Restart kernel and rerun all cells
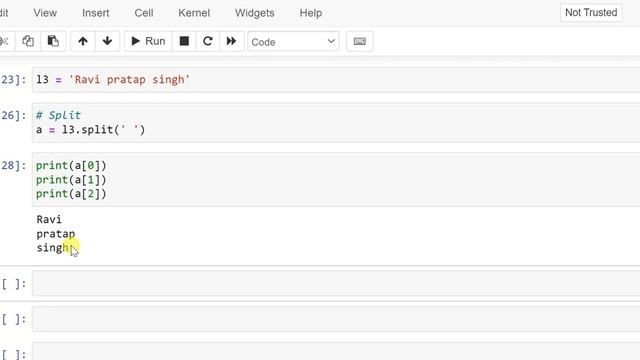This screenshot has width=640, height=360. point(231,41)
